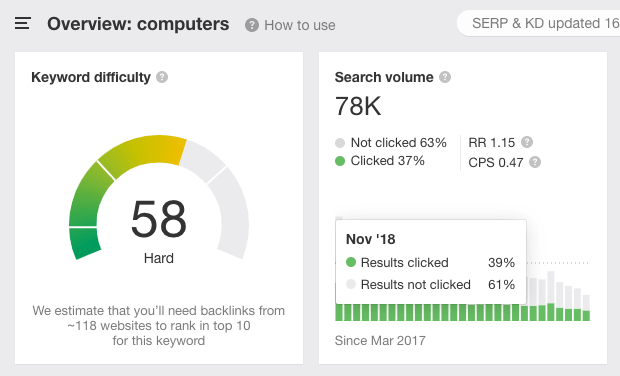Click the Results clicked tooltip row
620x376 pixels.
point(430,263)
